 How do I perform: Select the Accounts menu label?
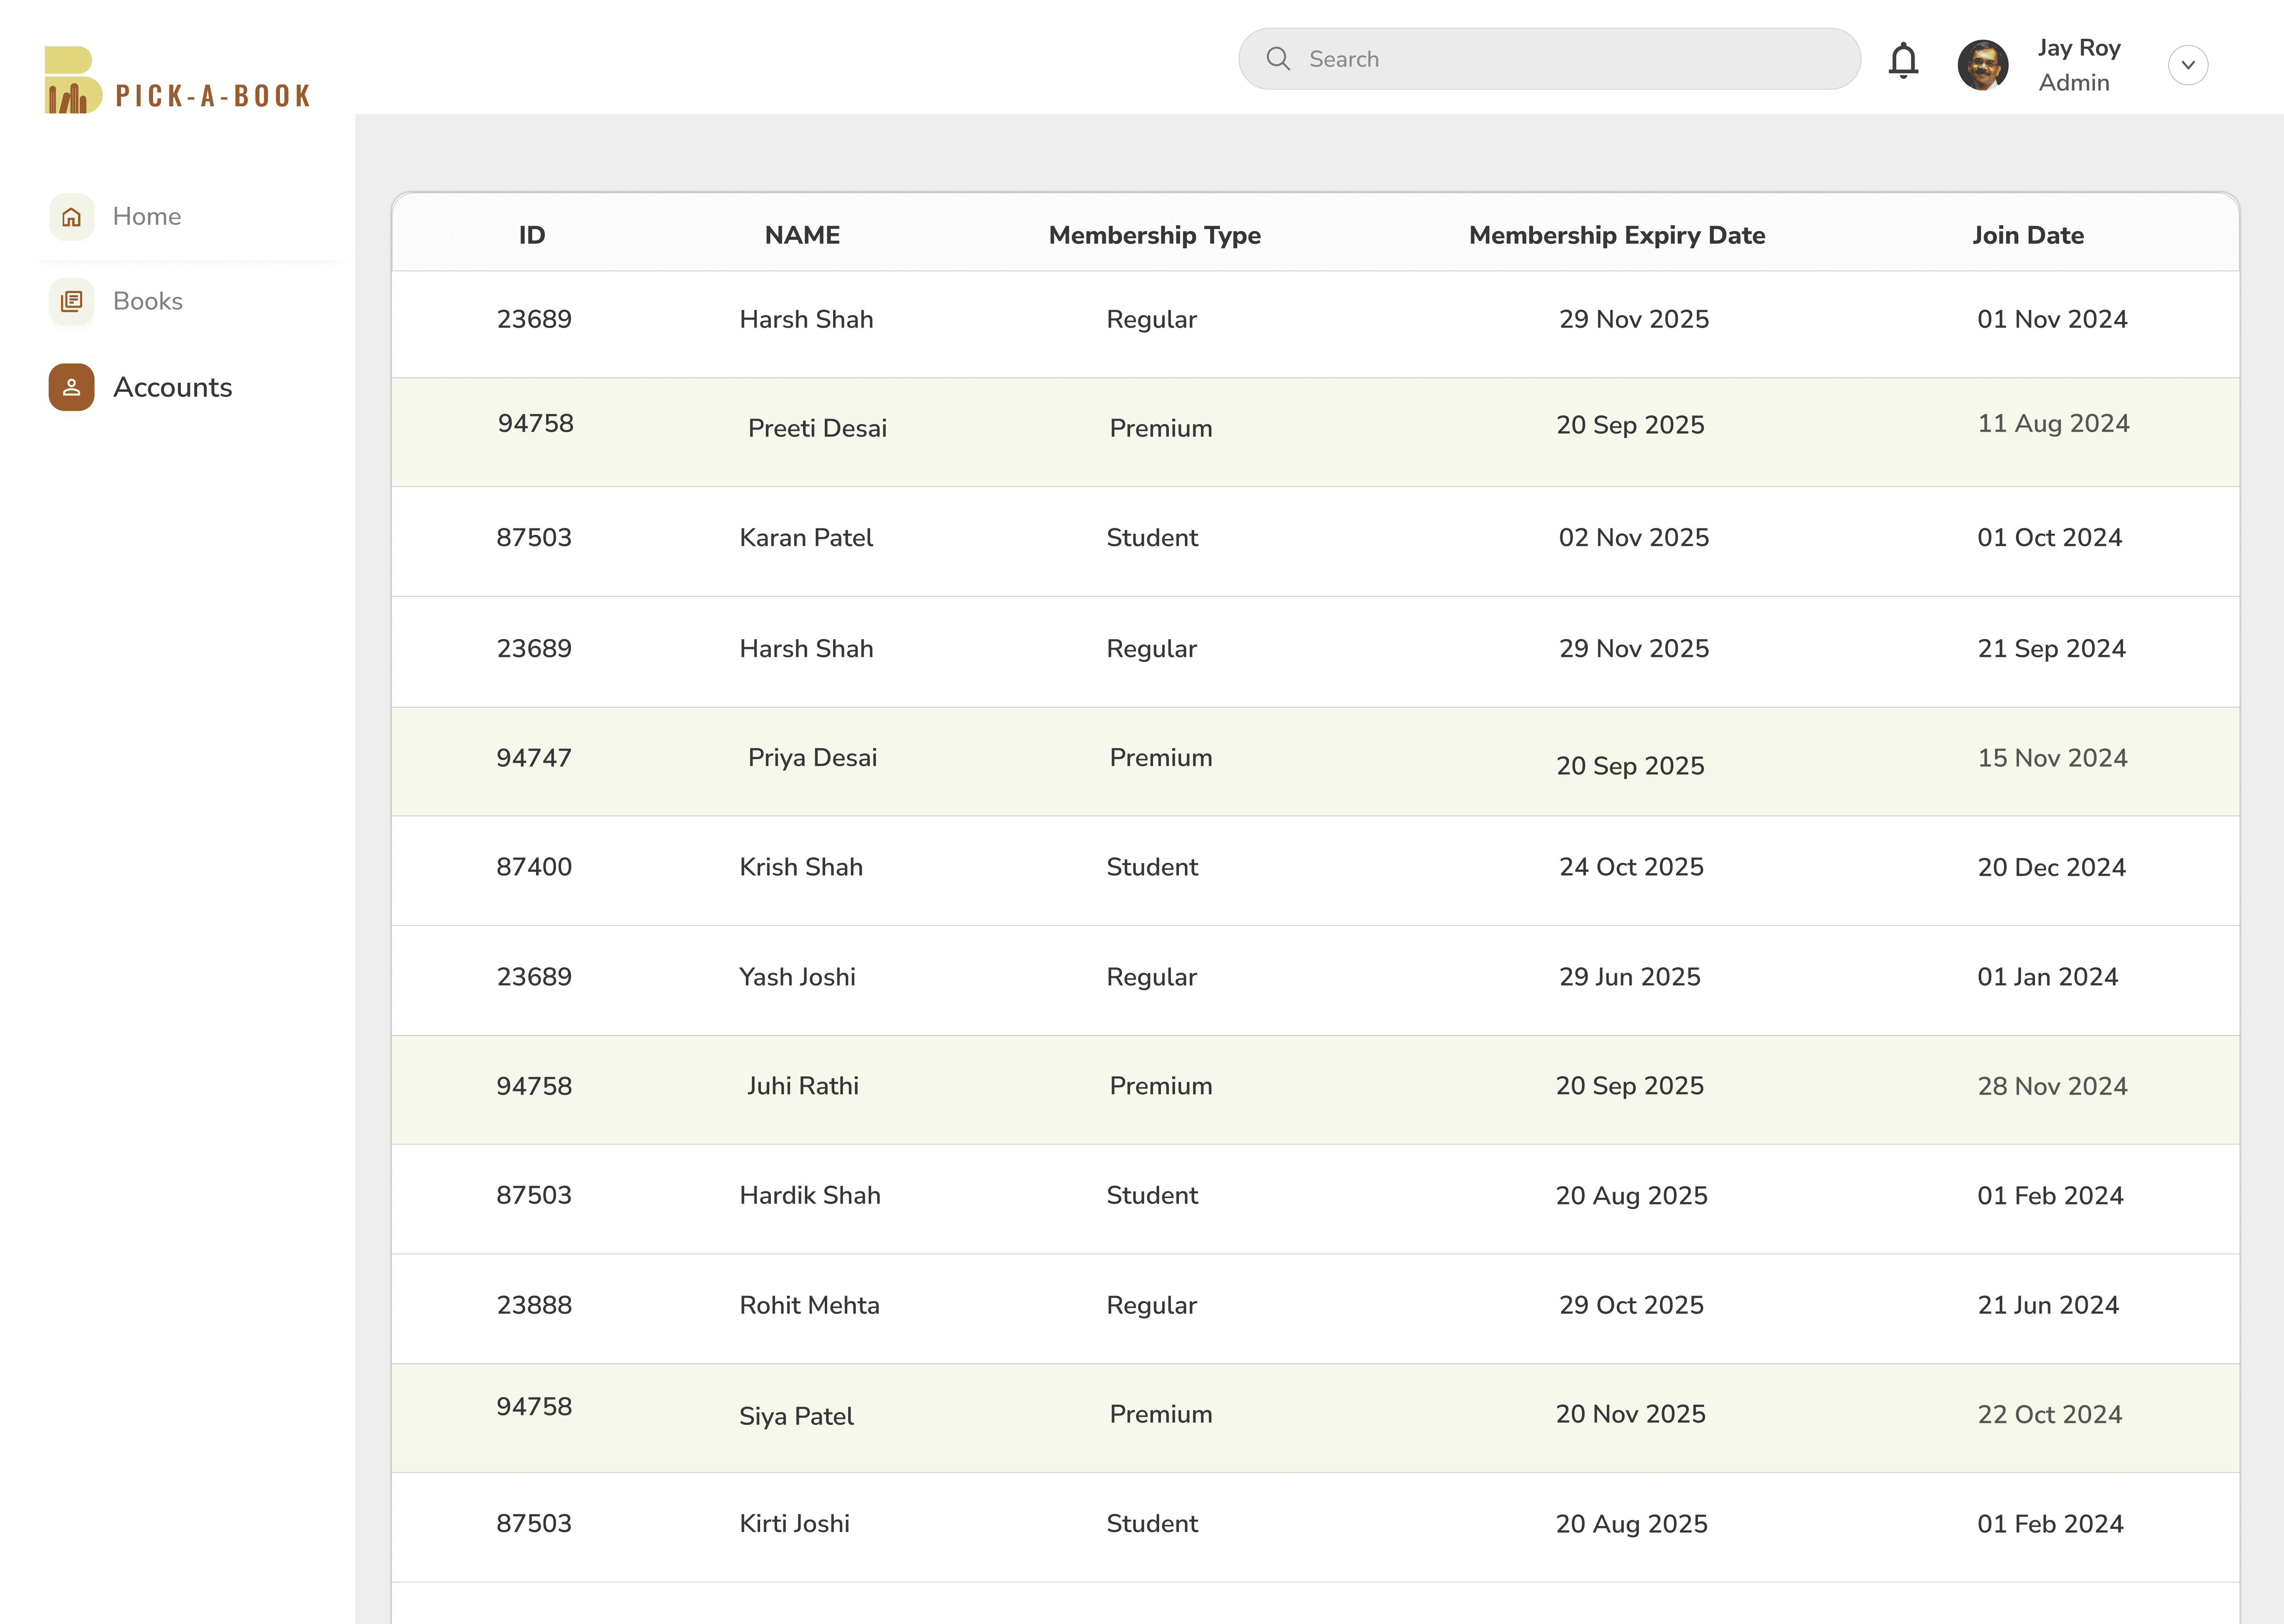(x=173, y=387)
